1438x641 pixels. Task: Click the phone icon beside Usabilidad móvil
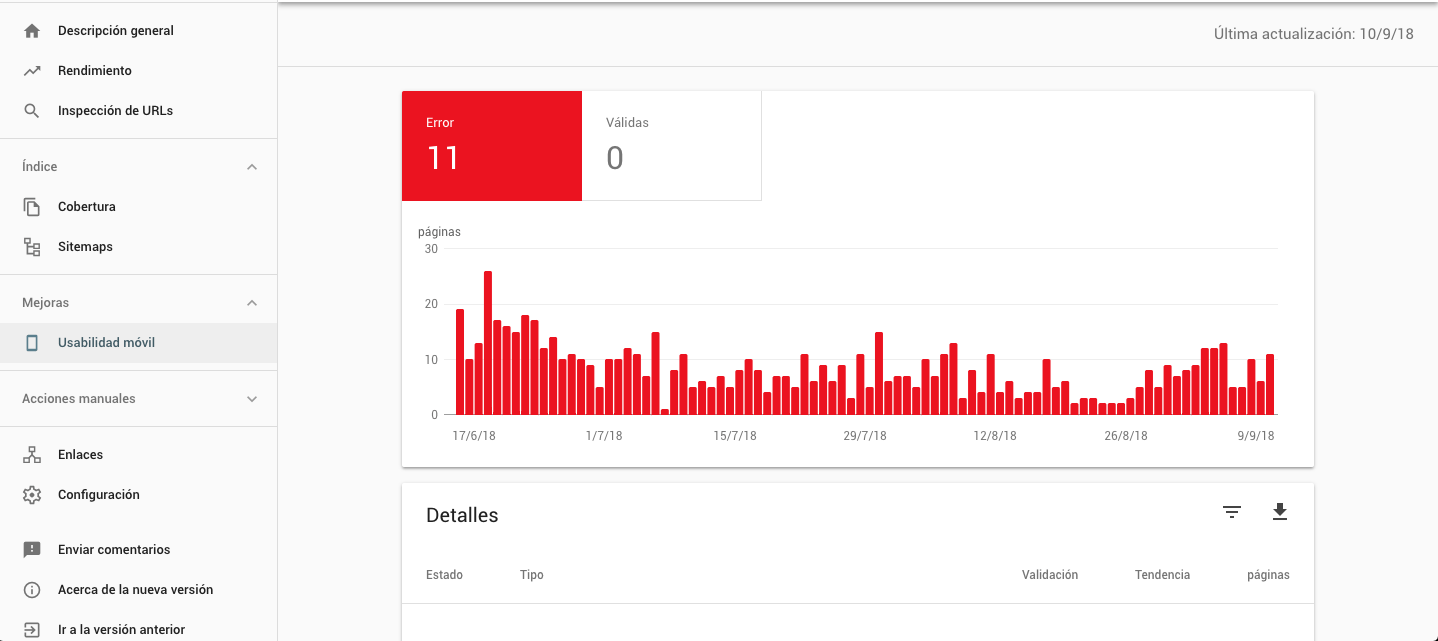pyautogui.click(x=32, y=343)
